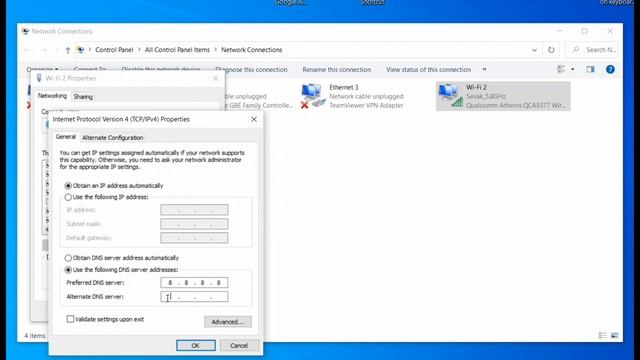Tick the Validate settings upon exit checkbox

[x=70, y=319]
